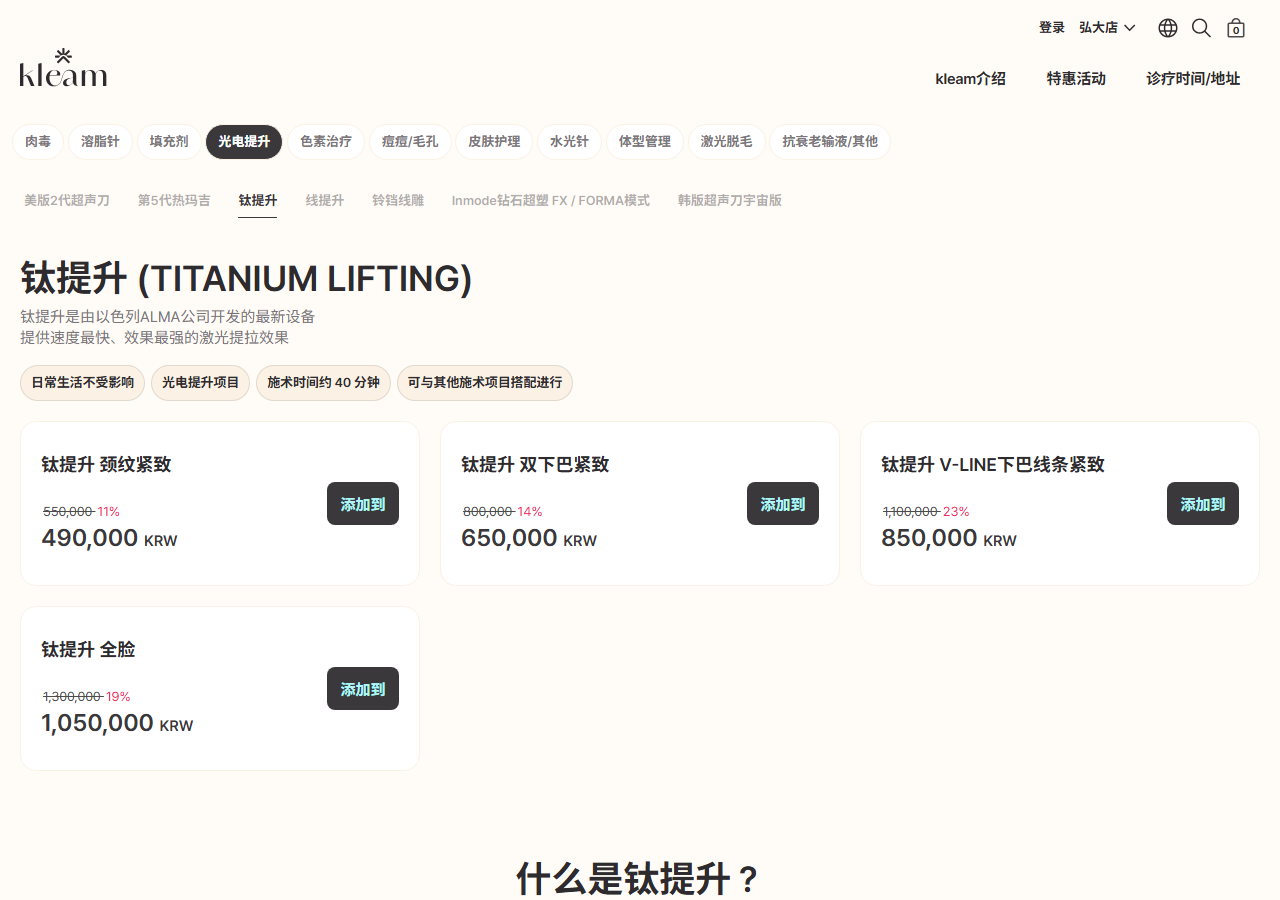Click the struck-through 800,000 original price

point(488,512)
